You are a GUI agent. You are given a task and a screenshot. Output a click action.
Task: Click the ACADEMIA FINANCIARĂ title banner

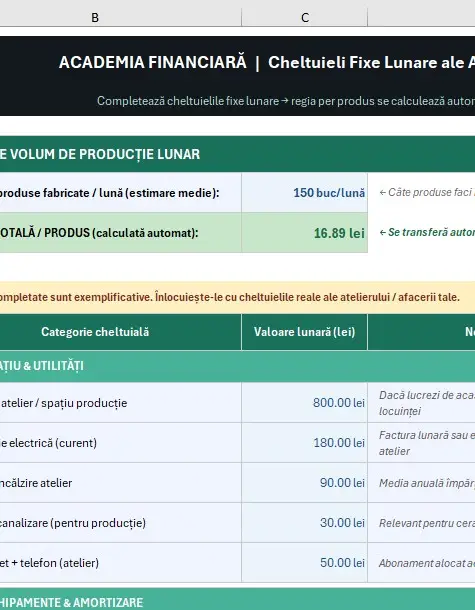237,63
